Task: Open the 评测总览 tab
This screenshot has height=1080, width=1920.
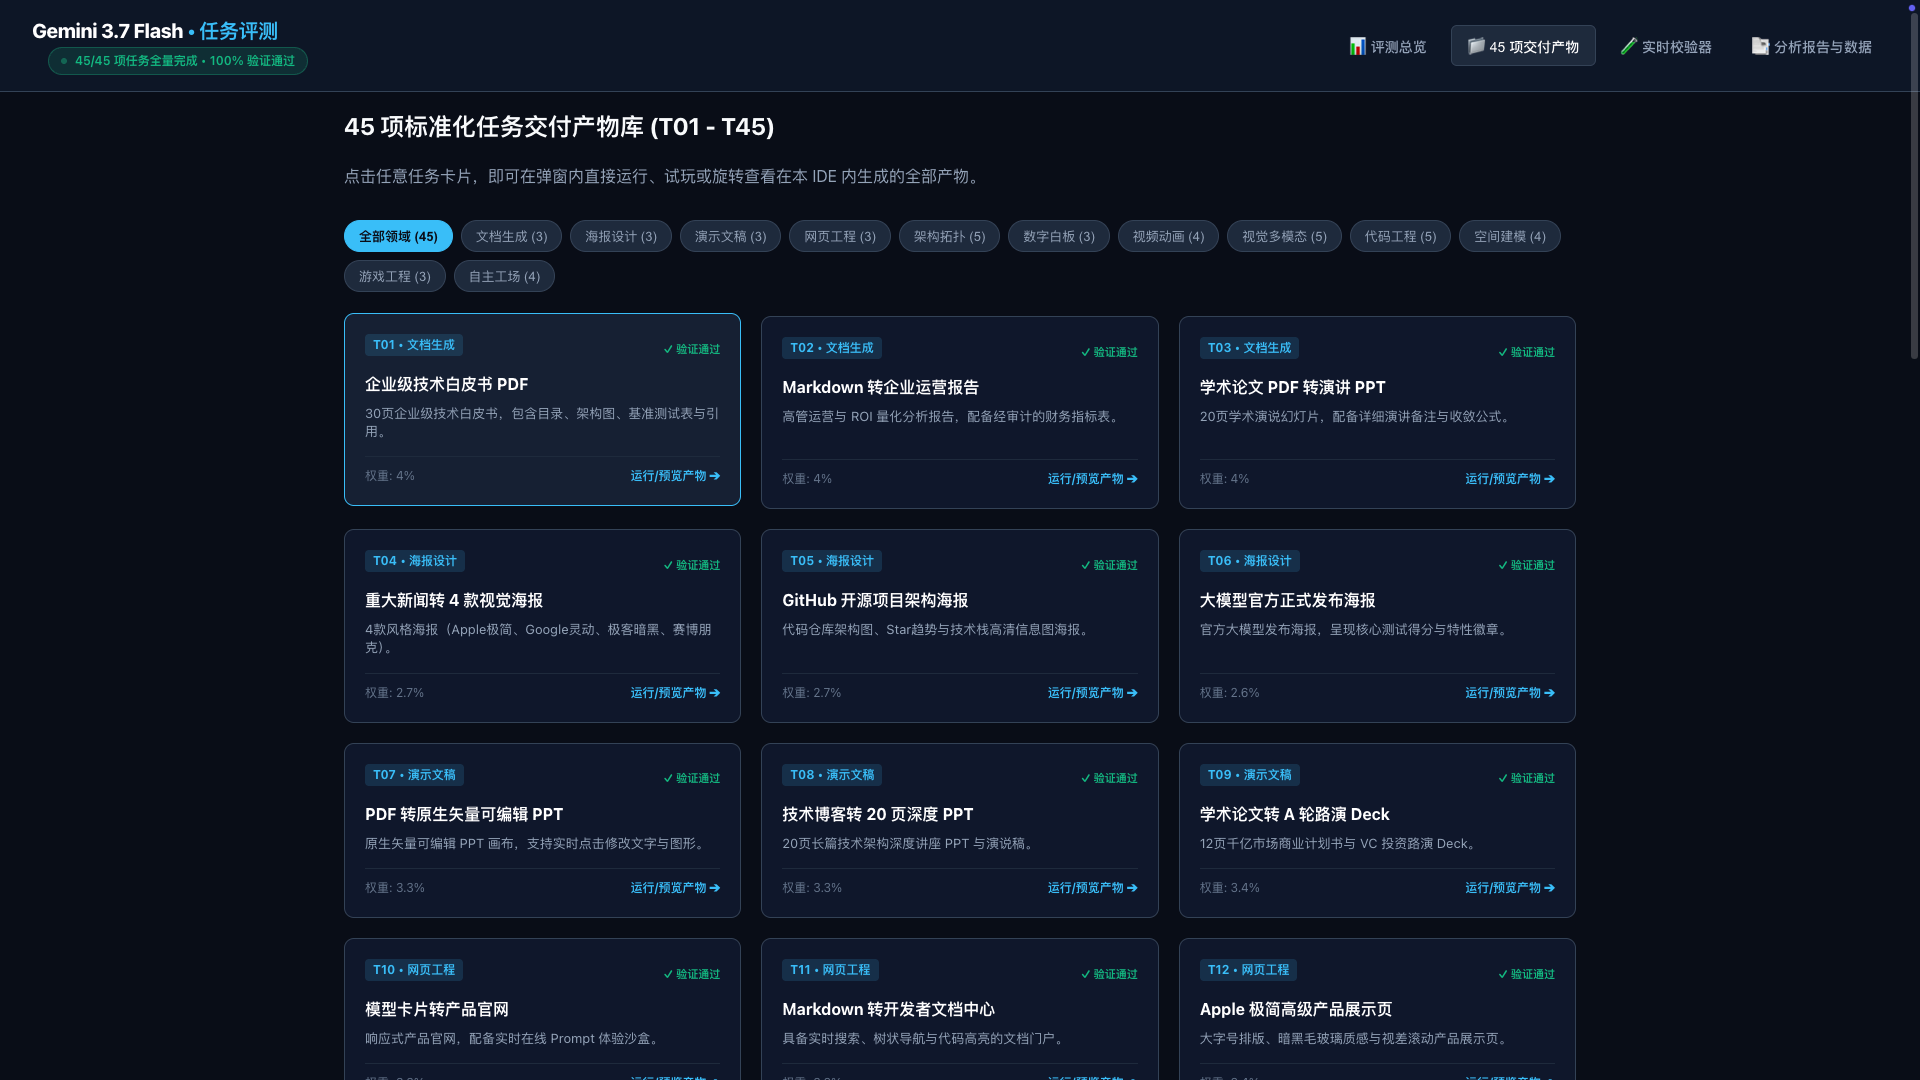Action: click(x=1388, y=46)
